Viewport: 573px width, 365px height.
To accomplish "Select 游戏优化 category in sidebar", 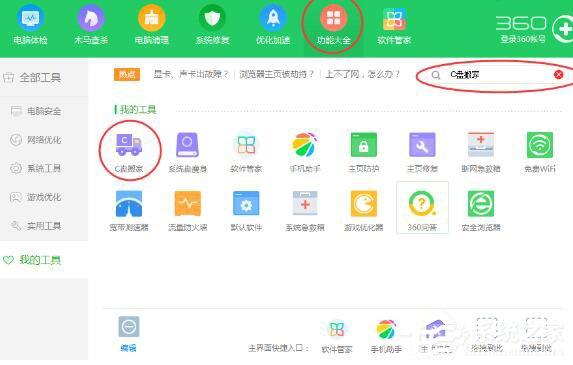I will 36,197.
